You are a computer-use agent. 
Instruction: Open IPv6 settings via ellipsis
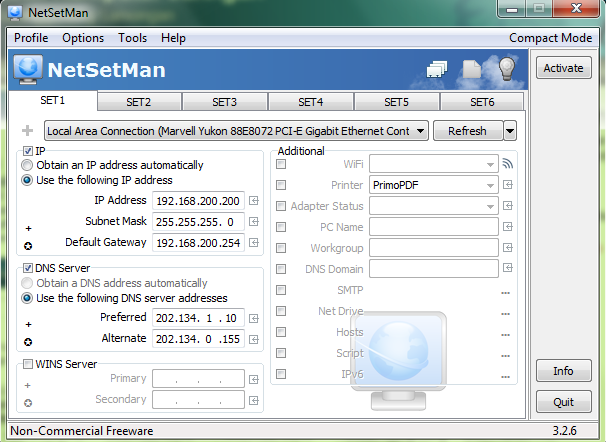[x=506, y=377]
